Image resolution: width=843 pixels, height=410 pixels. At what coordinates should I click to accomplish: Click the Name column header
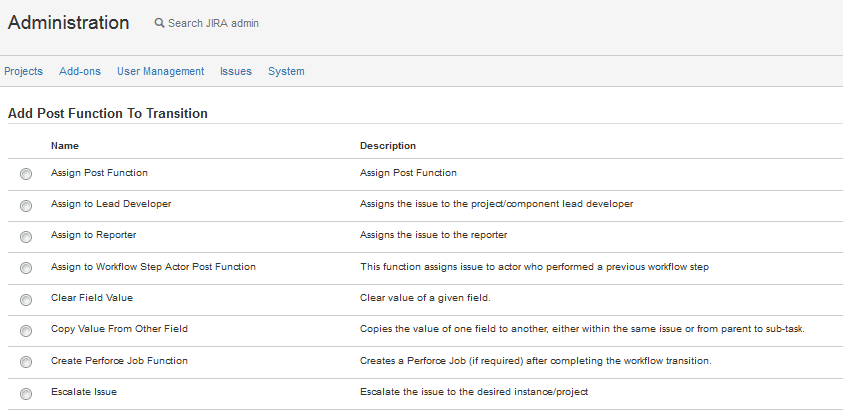[65, 146]
